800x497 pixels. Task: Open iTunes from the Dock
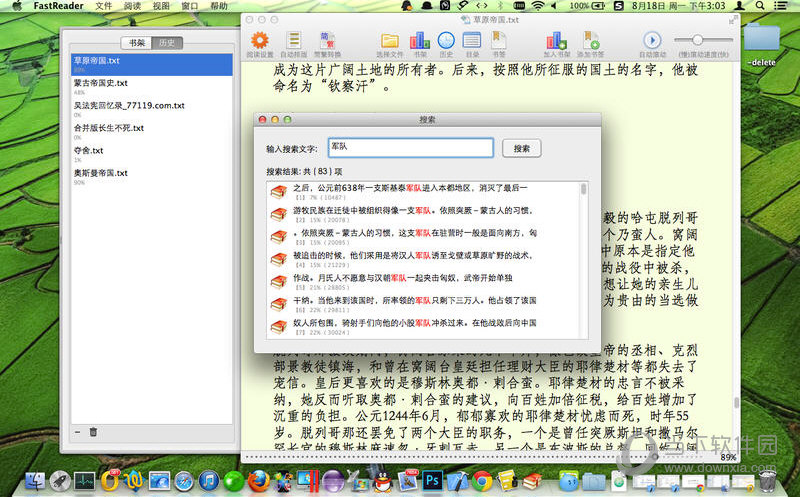click(x=209, y=481)
